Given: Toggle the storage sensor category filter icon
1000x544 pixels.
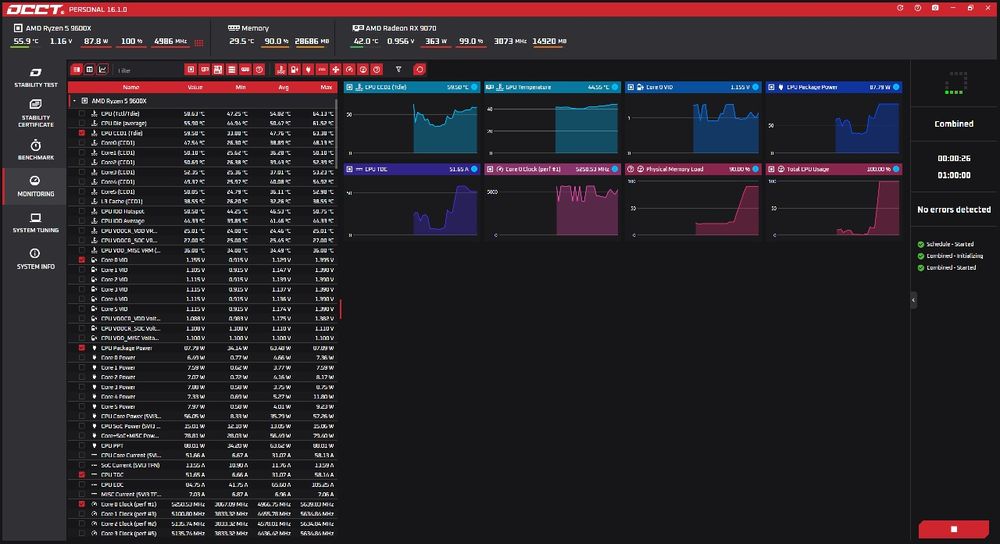Looking at the screenshot, I should click(x=232, y=70).
